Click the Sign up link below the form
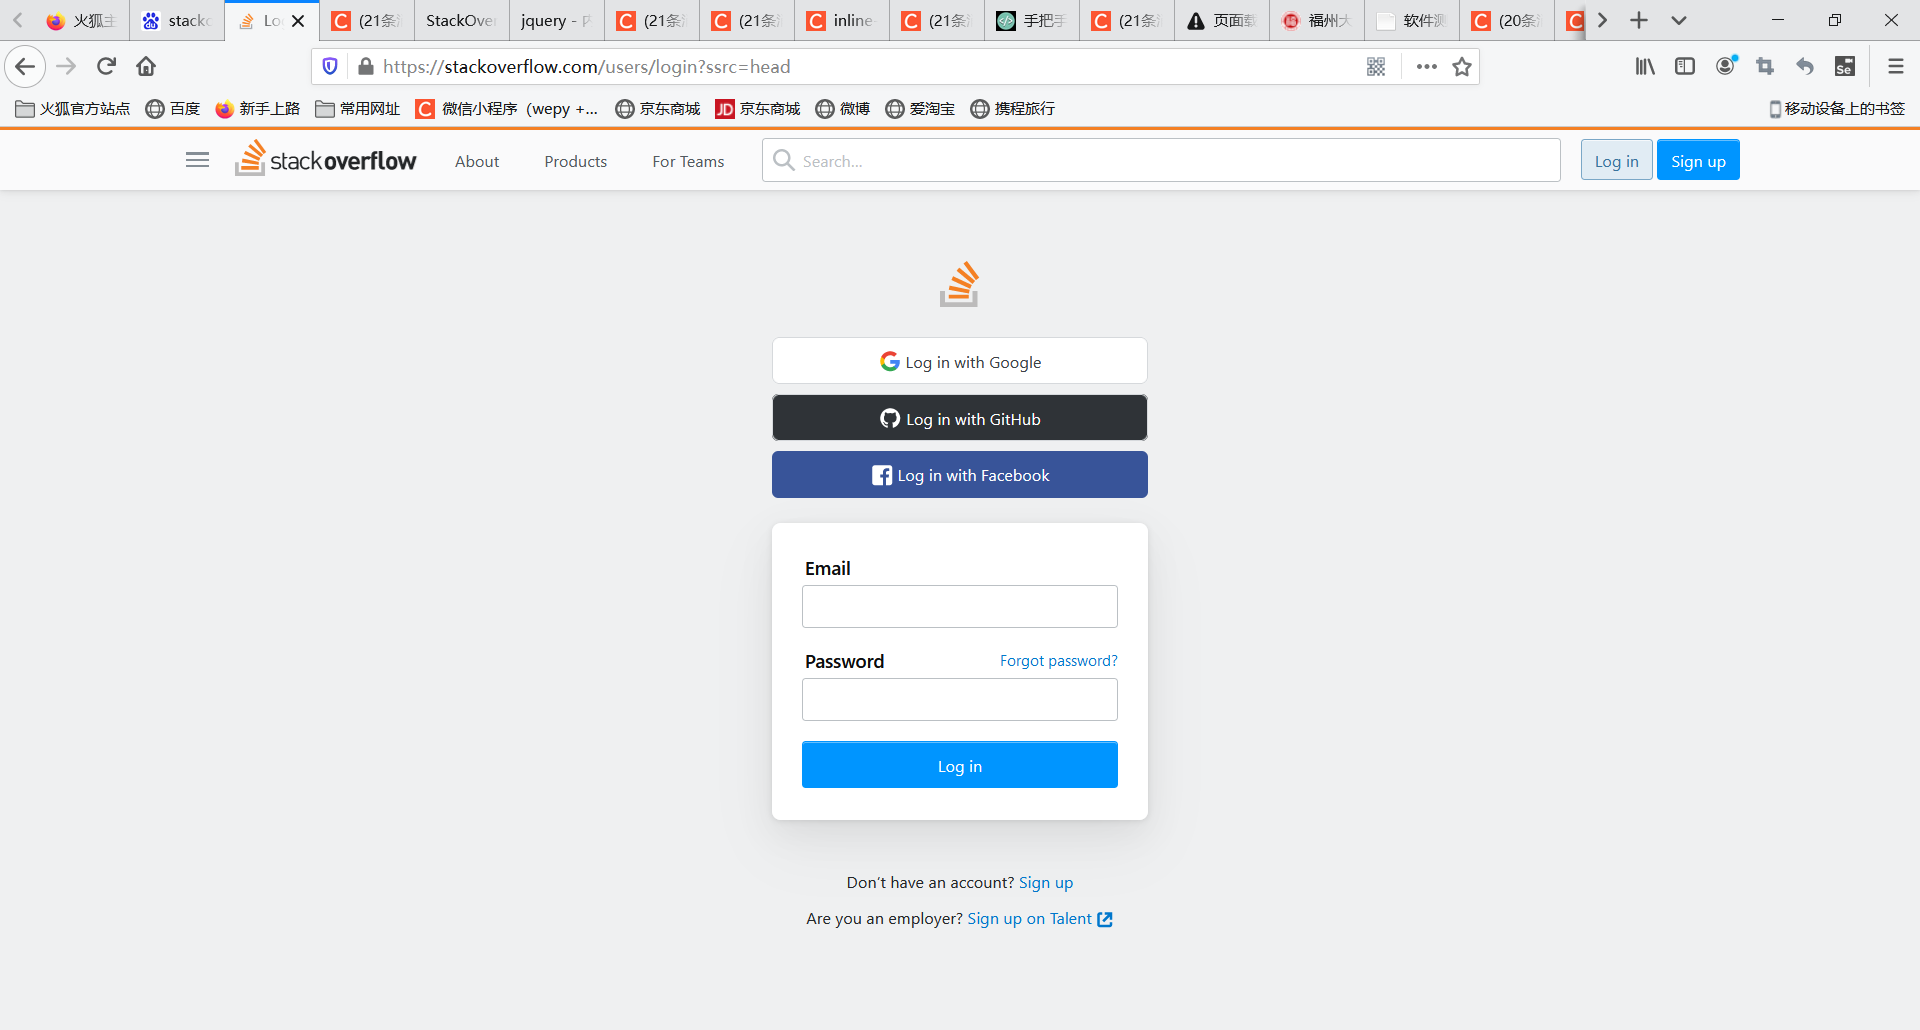 click(x=1046, y=882)
